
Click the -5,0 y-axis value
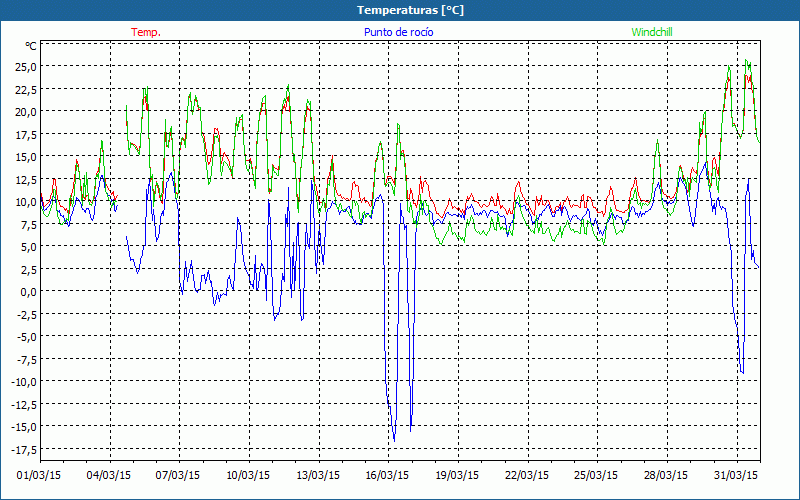coord(26,336)
